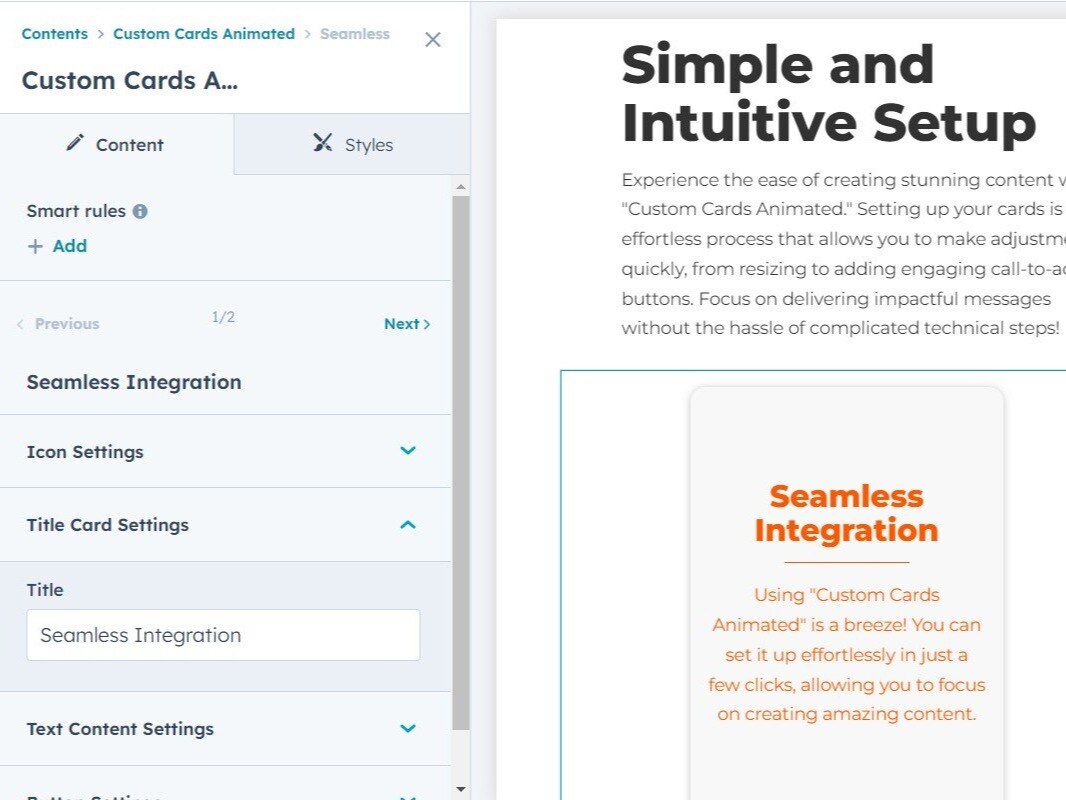The height and width of the screenshot is (800, 1066).
Task: Click the upward chevron on Title Card Settings
Action: pos(407,524)
